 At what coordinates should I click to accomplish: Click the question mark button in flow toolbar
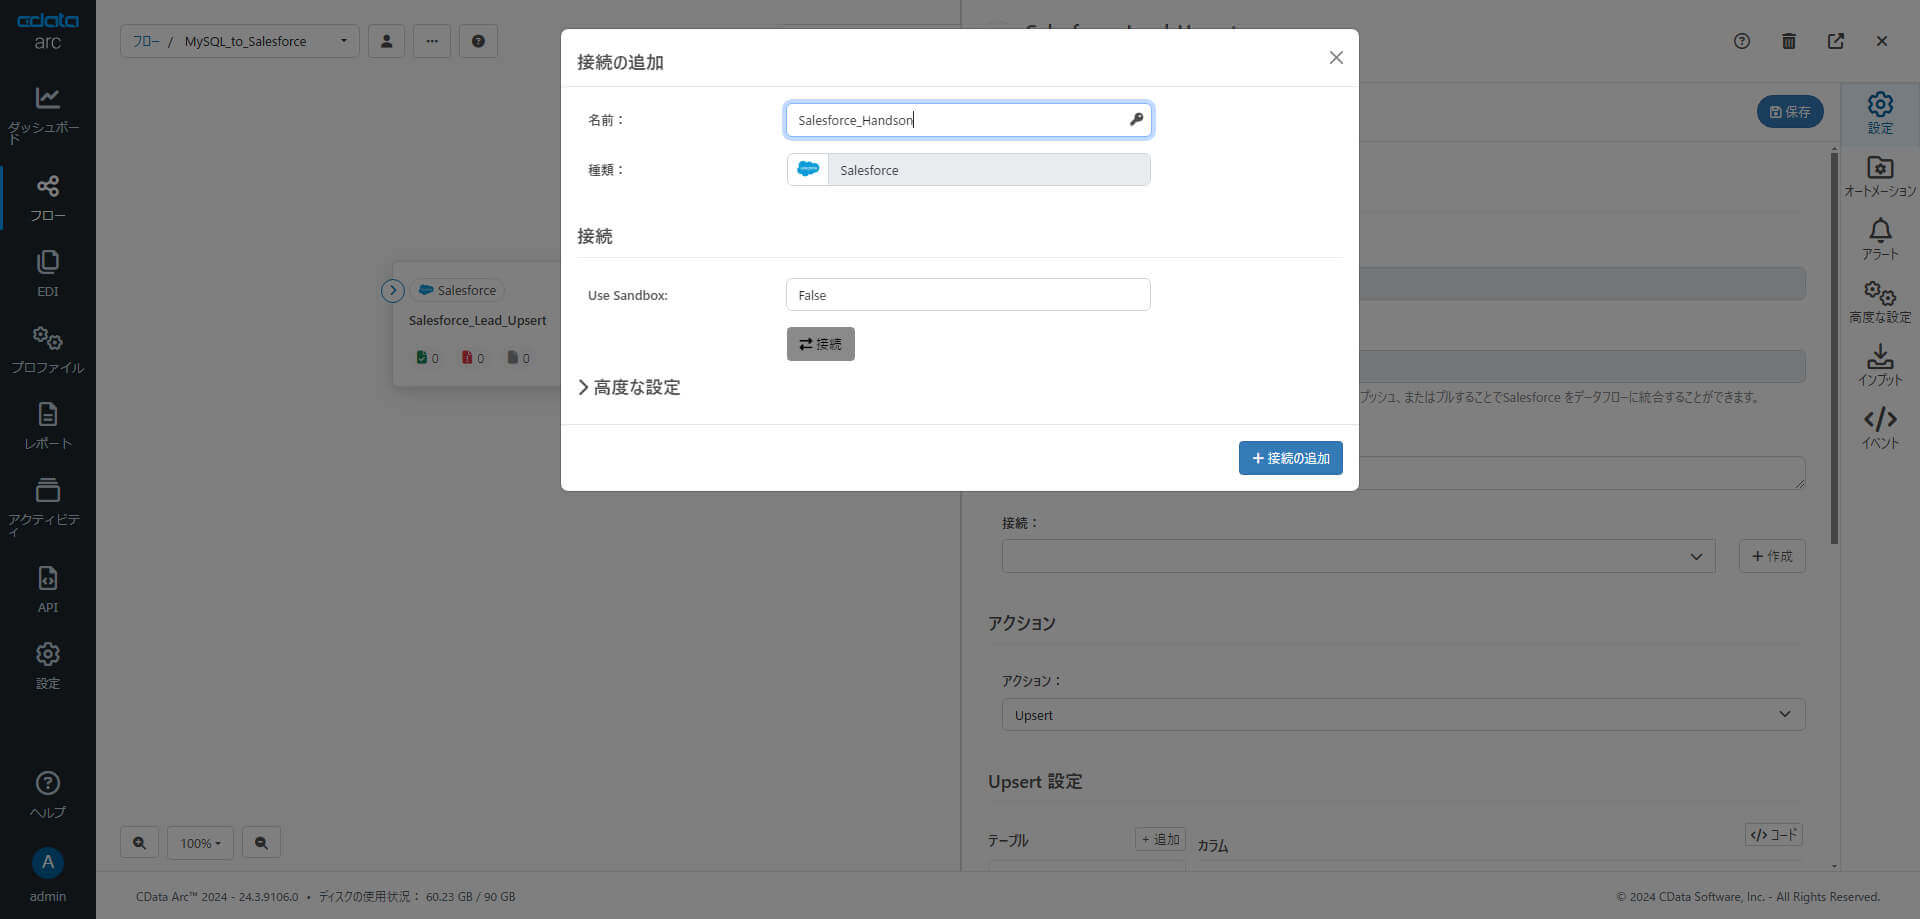[478, 41]
